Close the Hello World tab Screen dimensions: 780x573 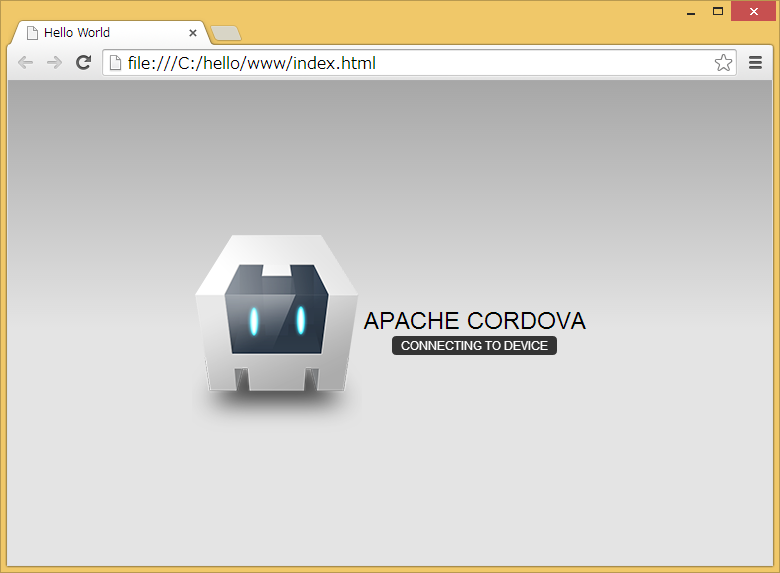(193, 33)
